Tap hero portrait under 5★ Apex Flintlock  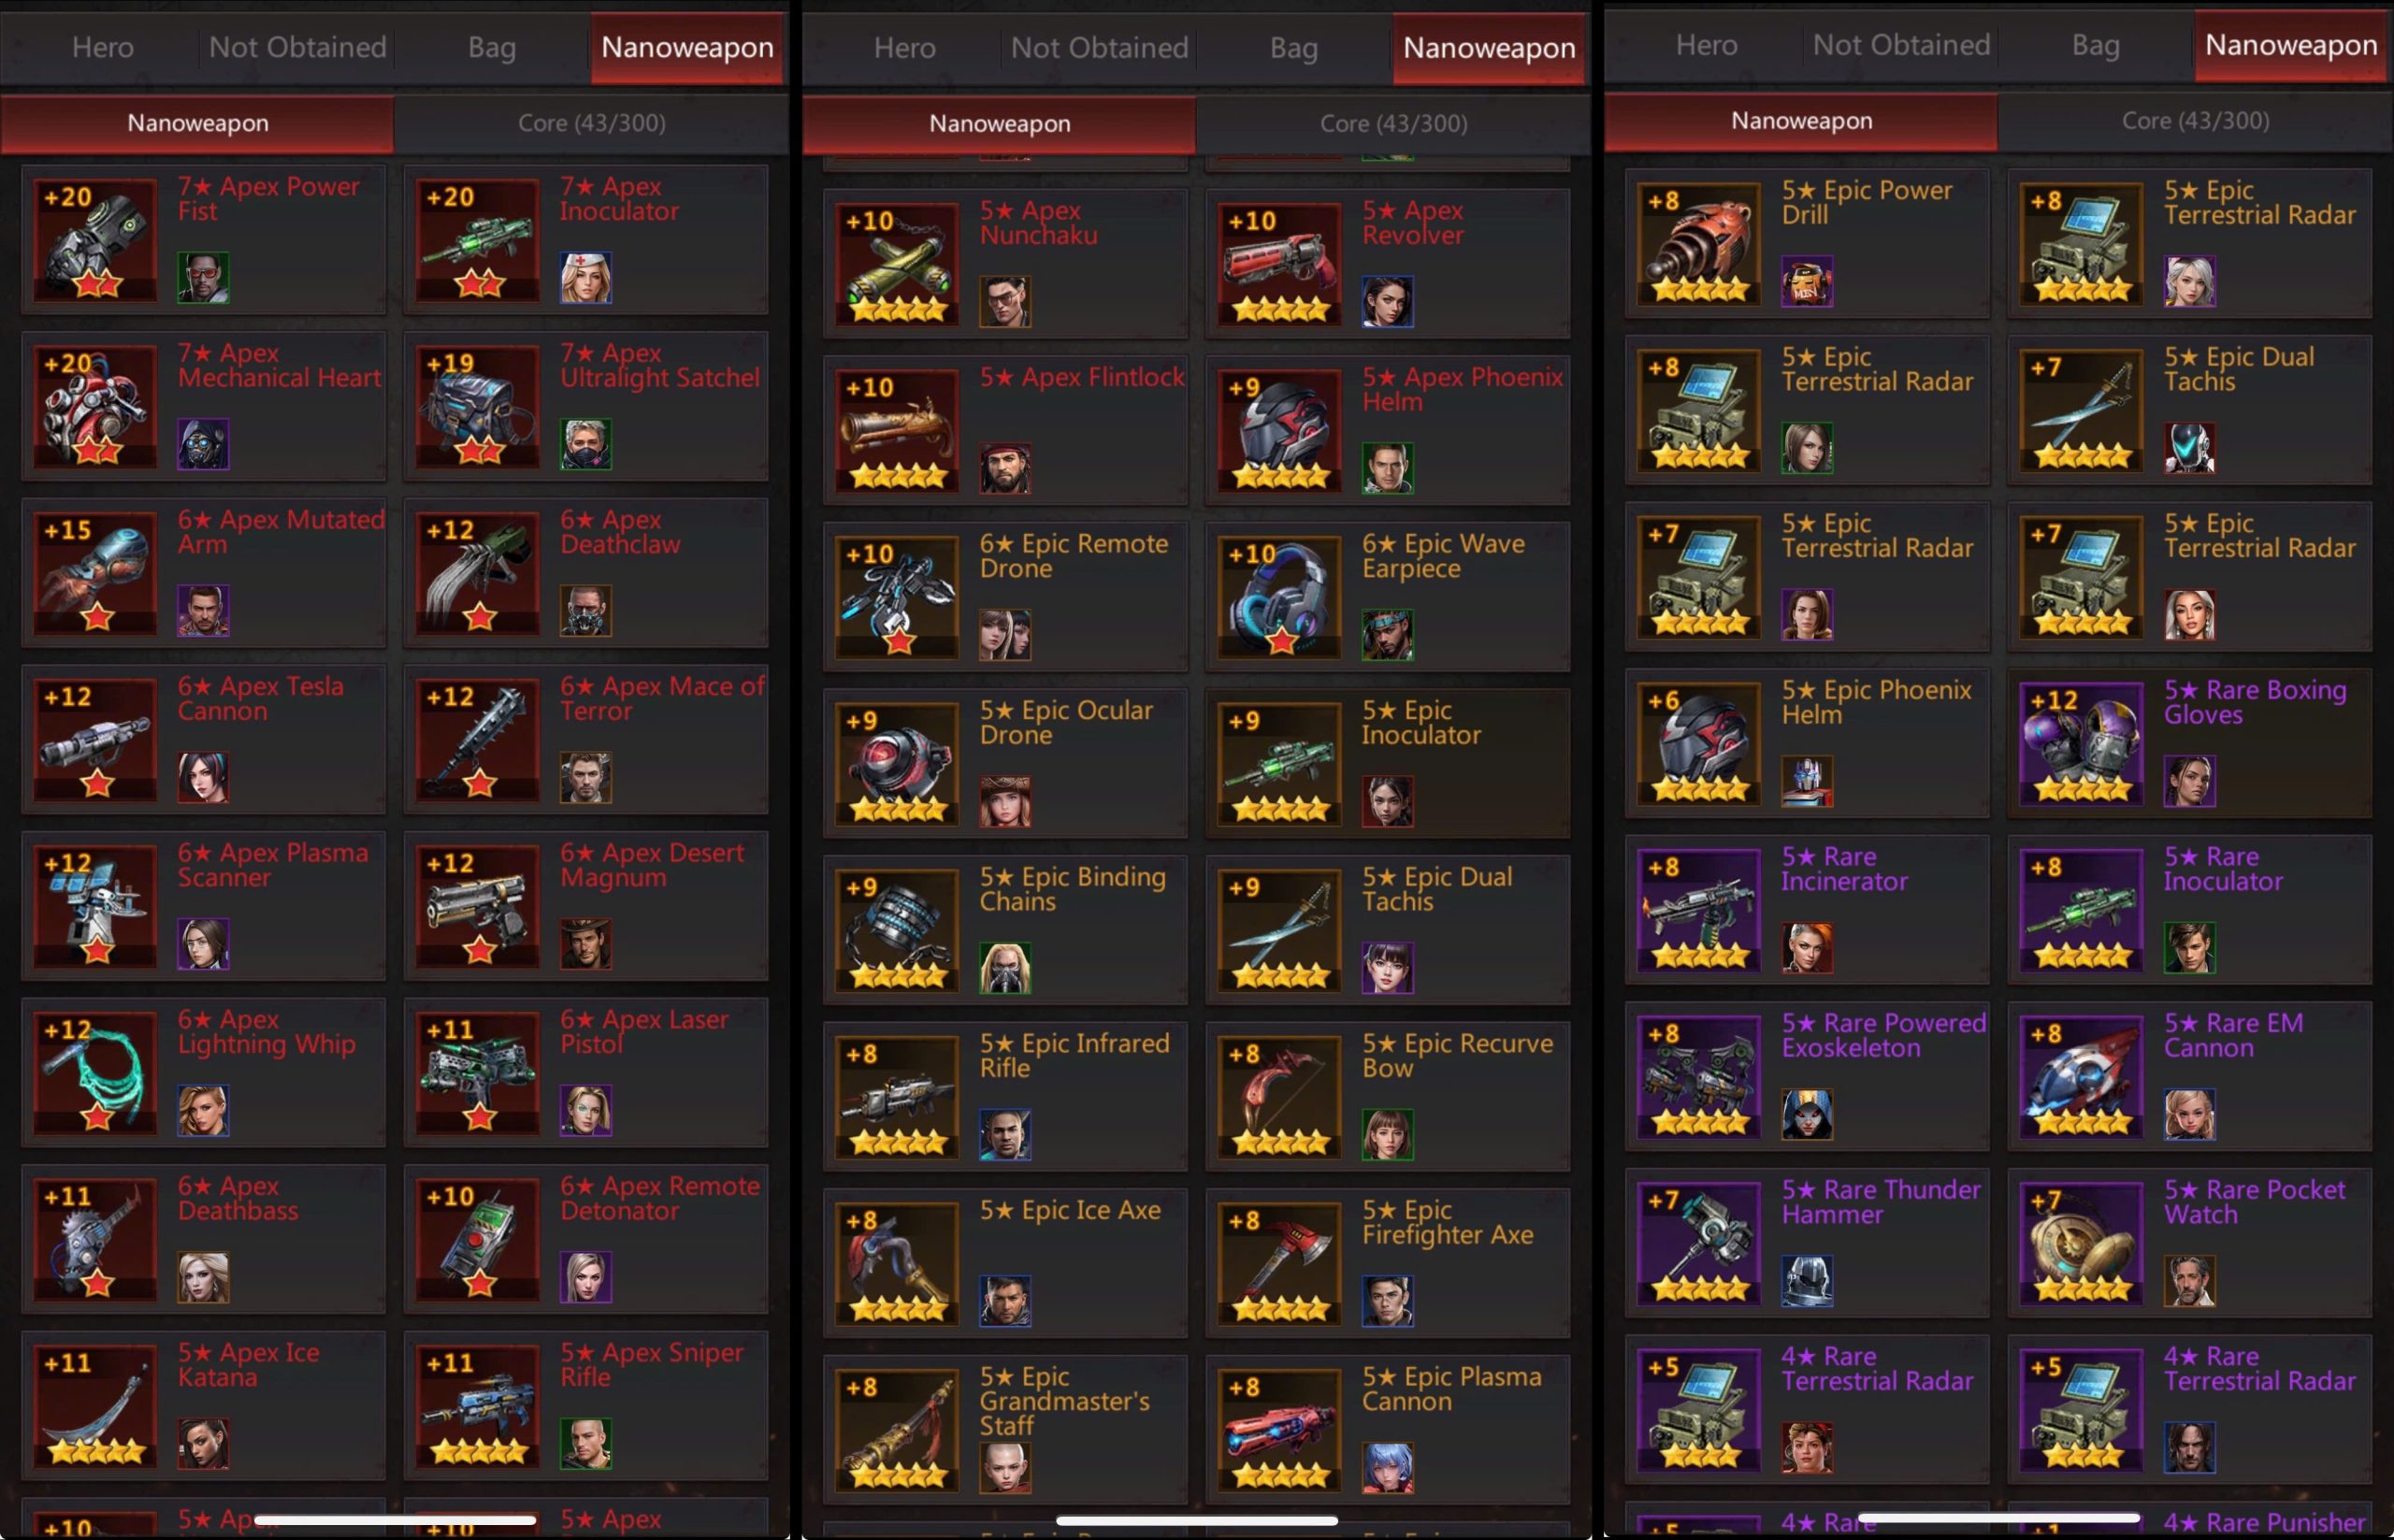pos(1005,468)
